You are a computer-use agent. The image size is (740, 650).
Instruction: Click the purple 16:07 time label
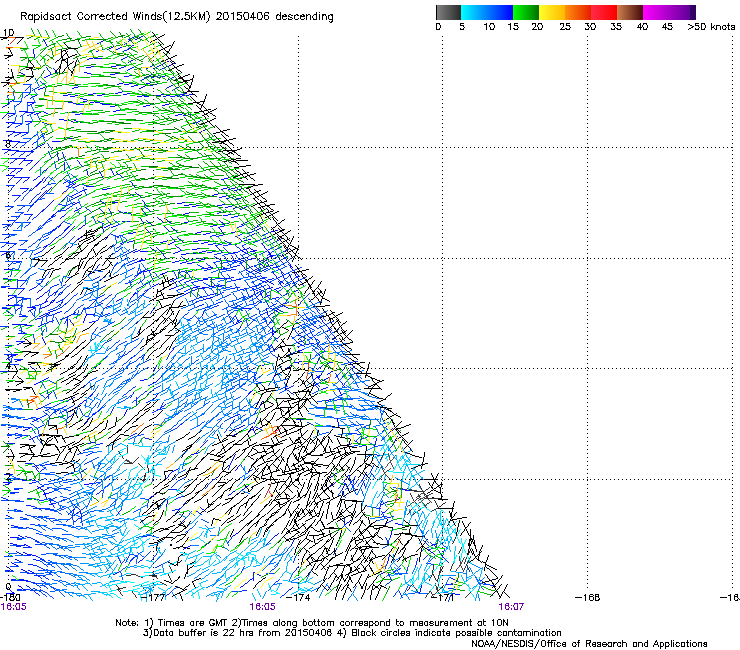511,607
